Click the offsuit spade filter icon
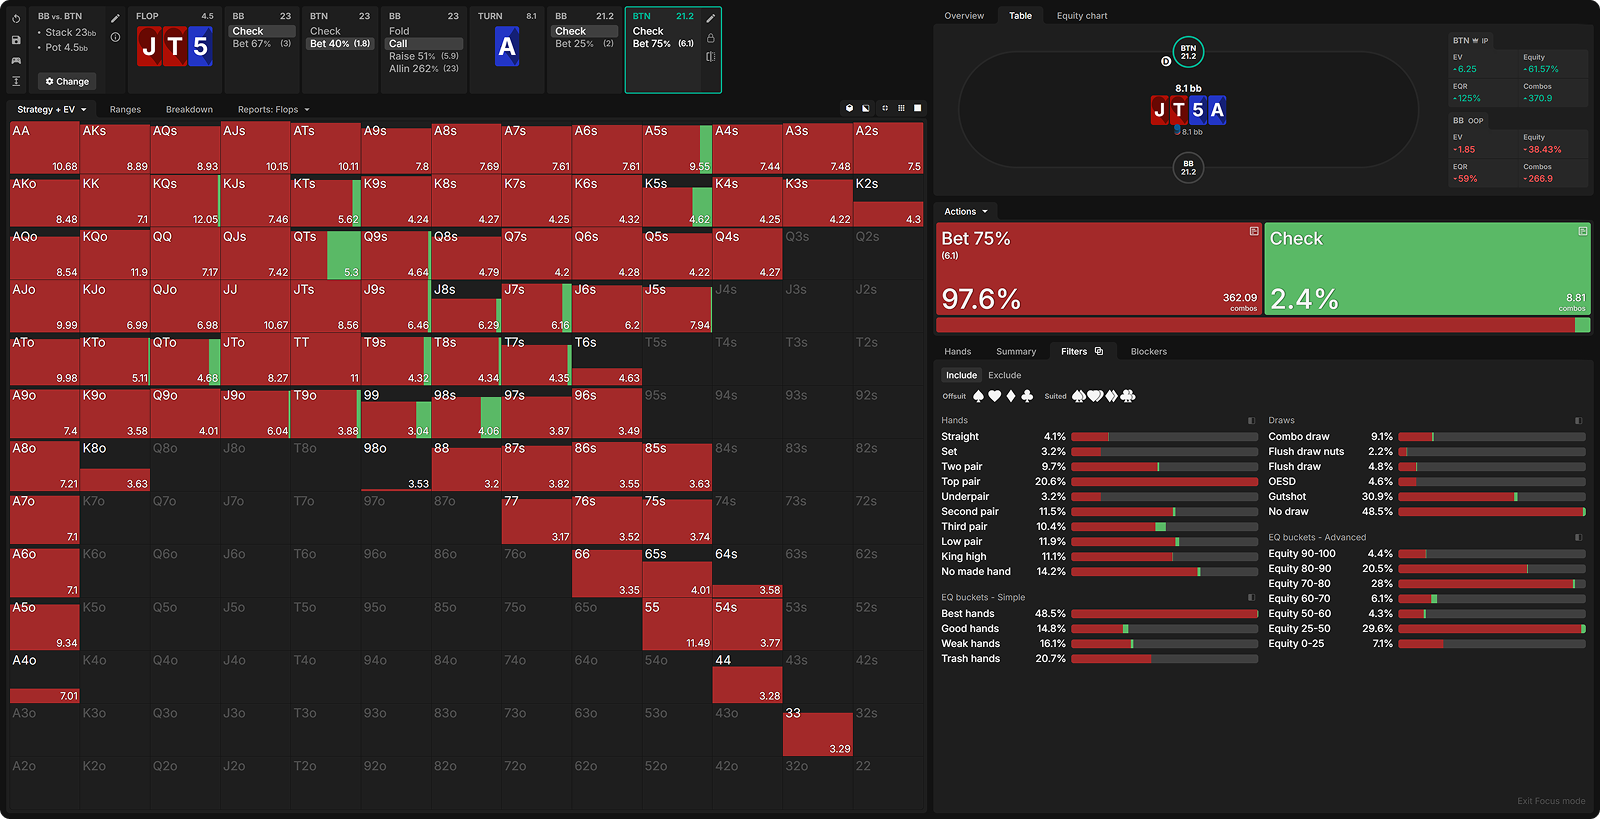The height and width of the screenshot is (819, 1600). 978,396
